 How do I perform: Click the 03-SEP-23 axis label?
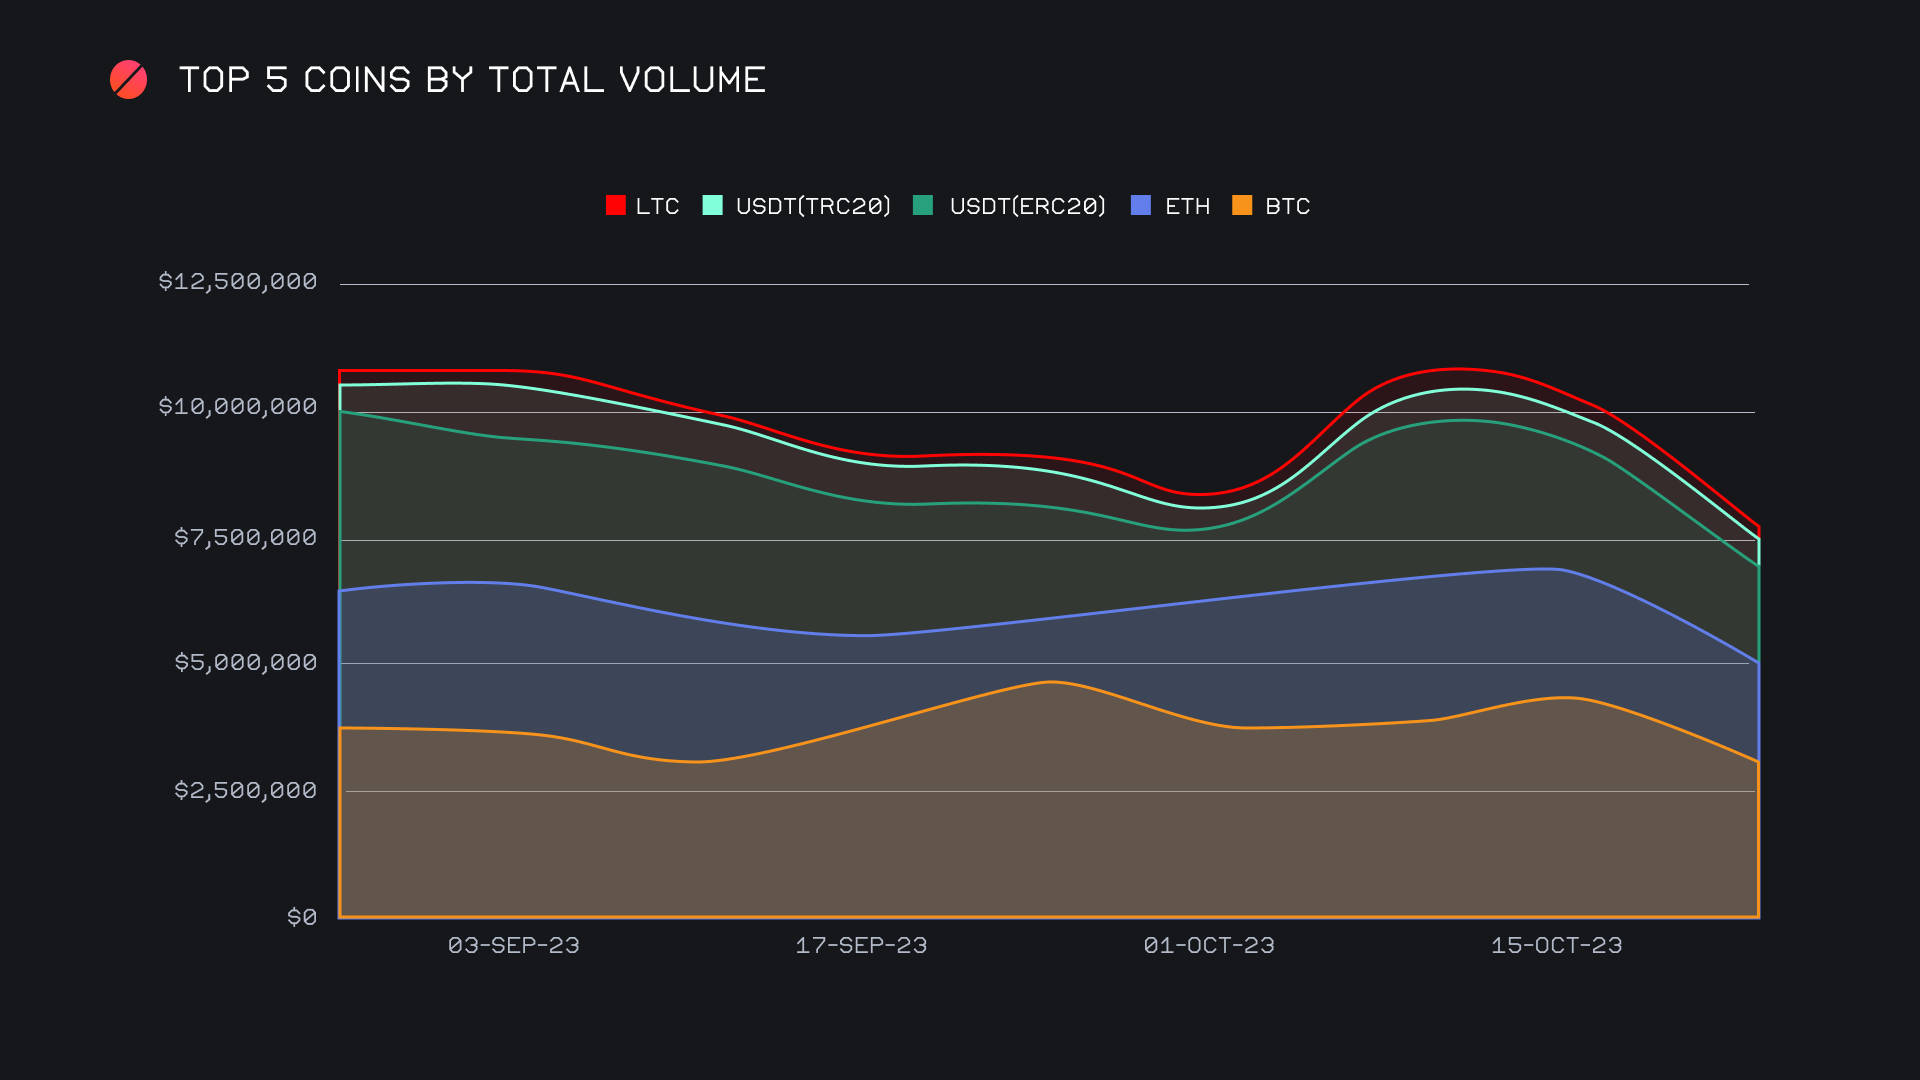513,946
